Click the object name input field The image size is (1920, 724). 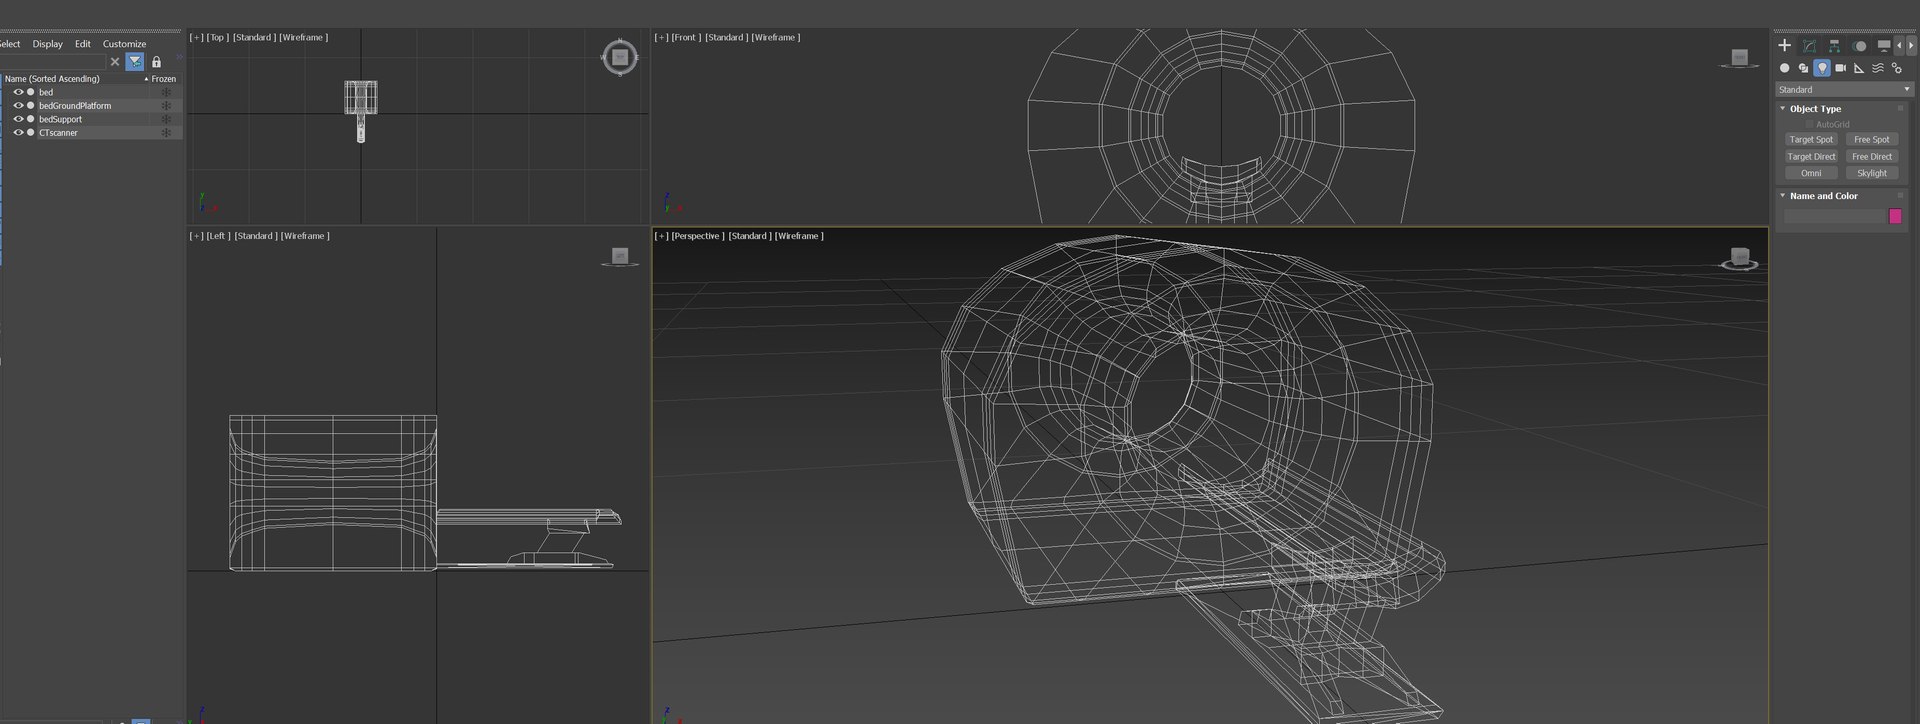tap(1834, 216)
